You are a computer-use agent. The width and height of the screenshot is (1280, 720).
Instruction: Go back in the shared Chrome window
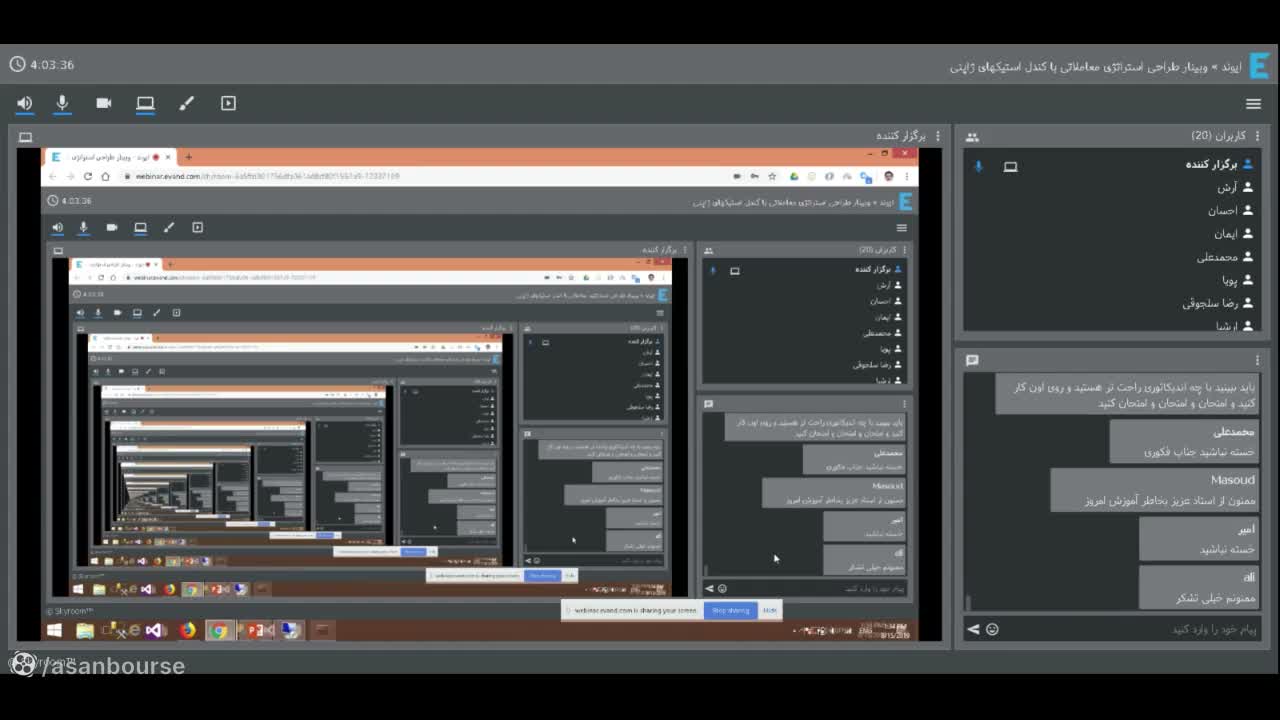[x=51, y=176]
